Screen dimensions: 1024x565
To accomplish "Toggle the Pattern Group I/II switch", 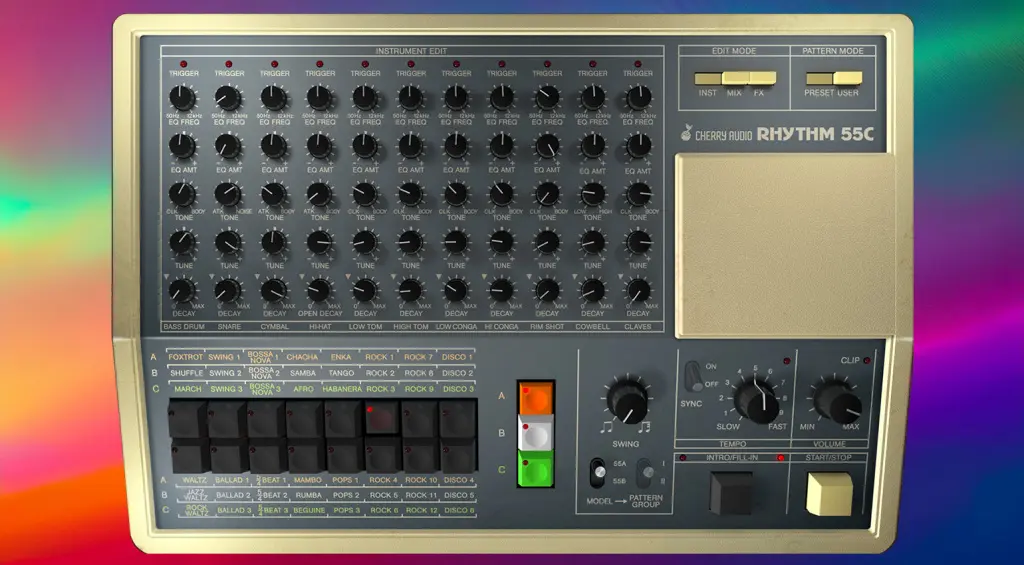I will coord(646,470).
